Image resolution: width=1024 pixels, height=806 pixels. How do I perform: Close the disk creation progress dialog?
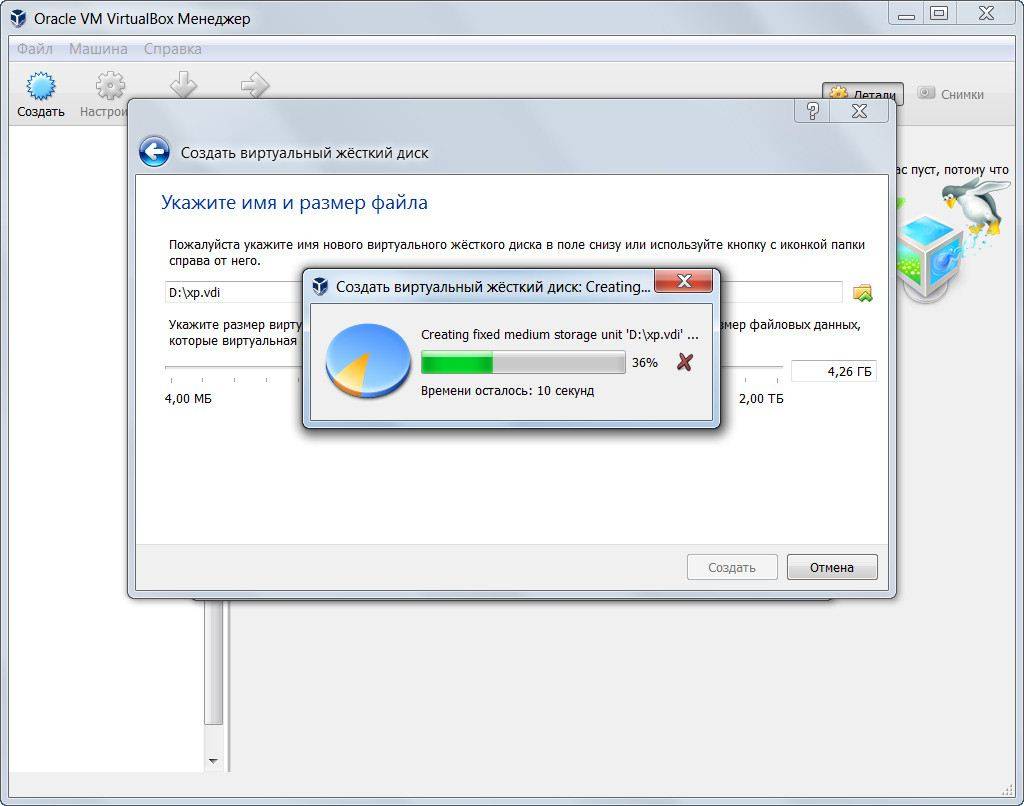(685, 282)
